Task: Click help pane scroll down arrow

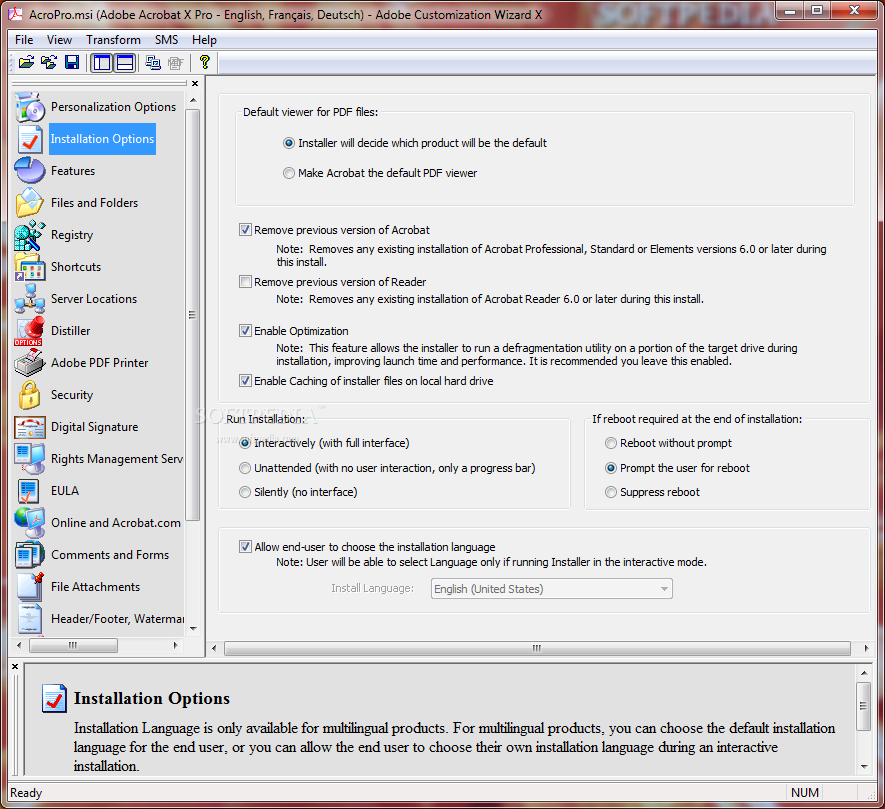Action: point(864,767)
